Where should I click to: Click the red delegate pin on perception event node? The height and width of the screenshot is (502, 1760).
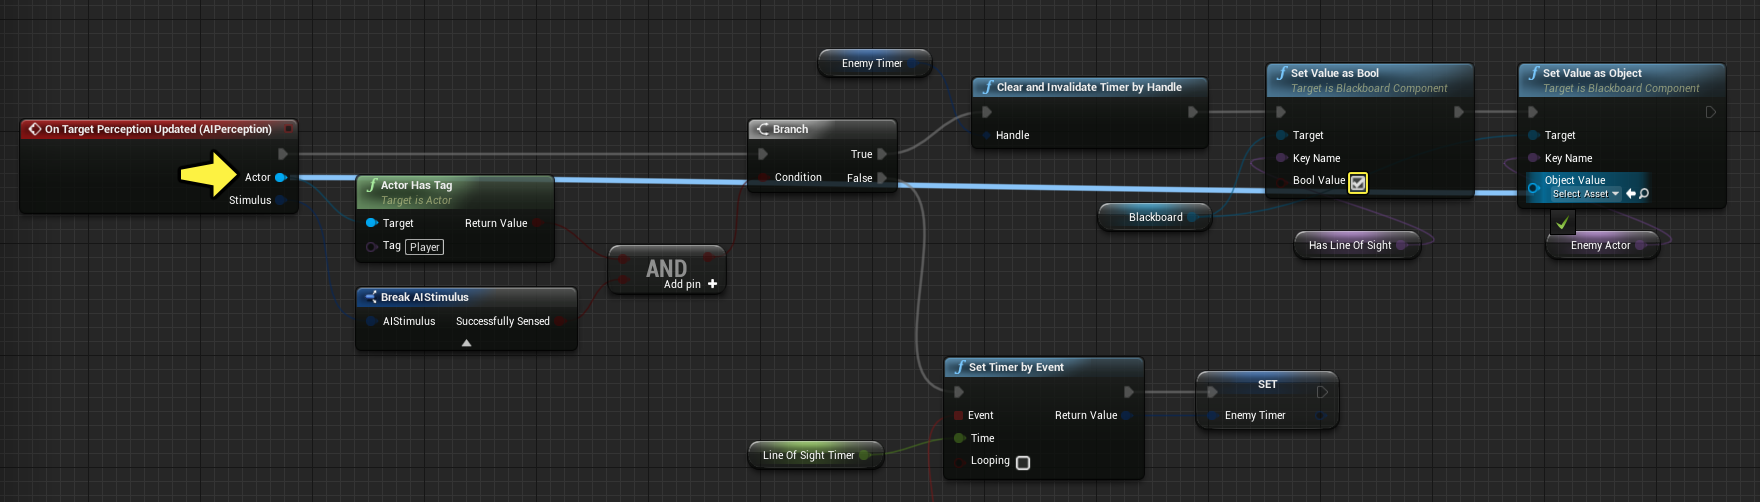[x=289, y=129]
